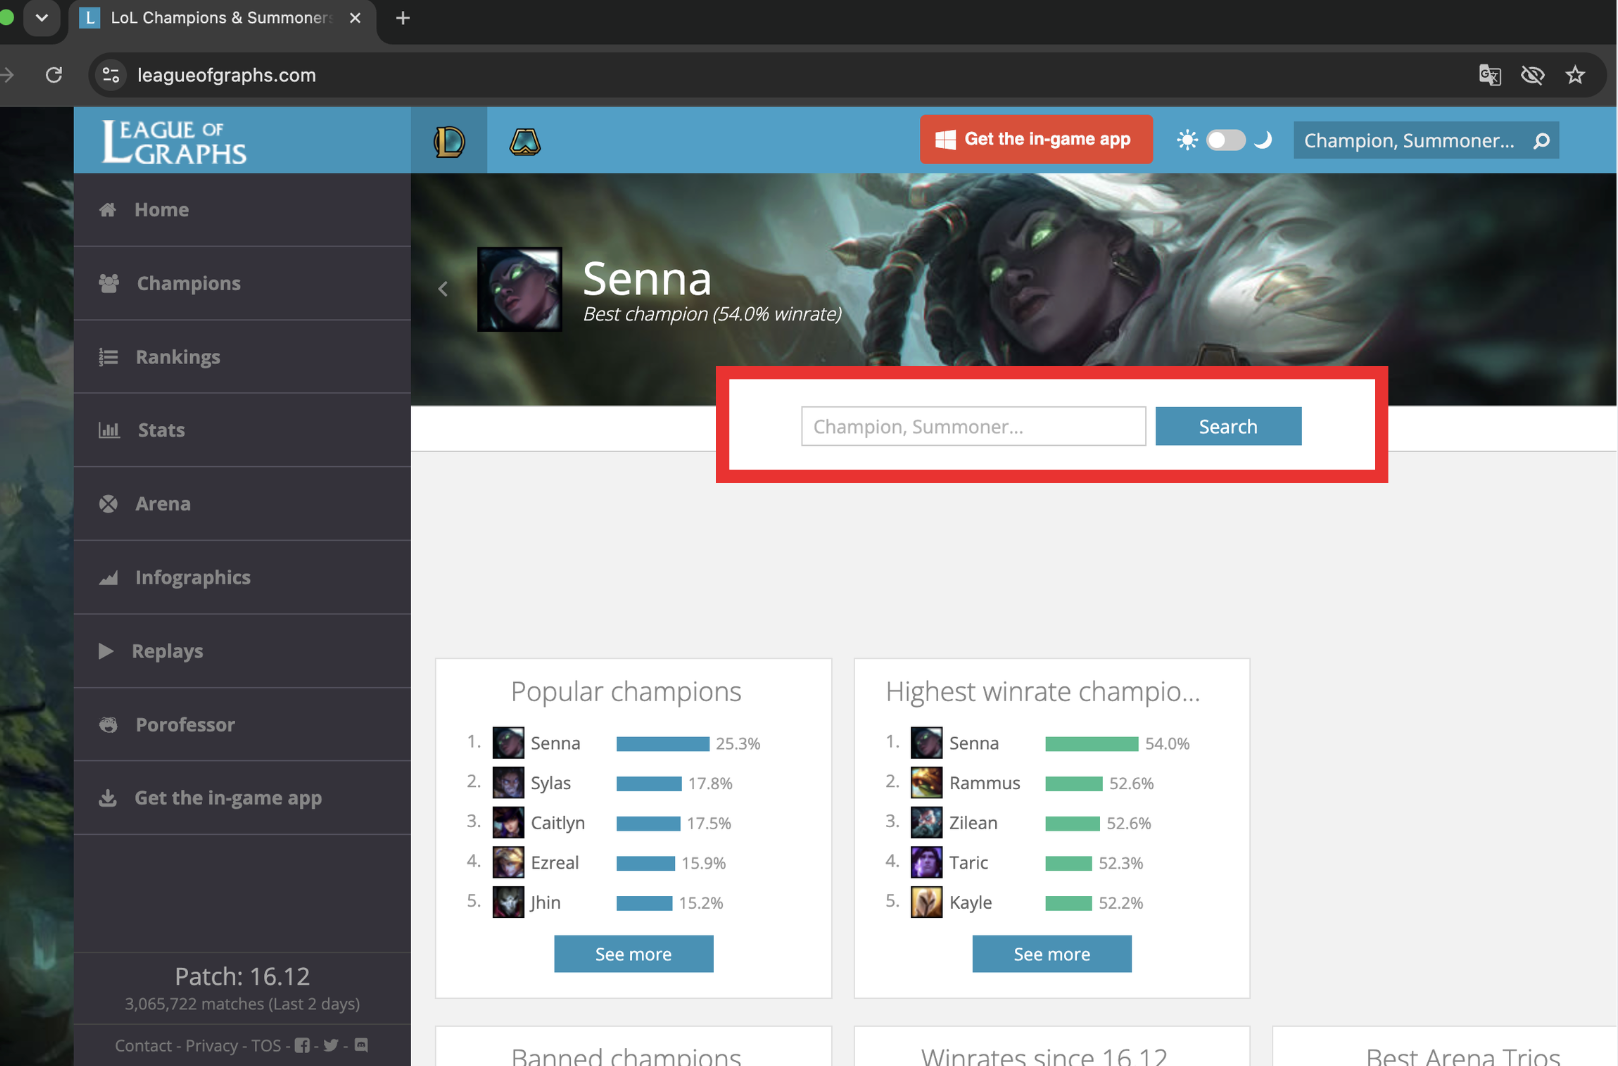Open the site information icon beside URL
The height and width of the screenshot is (1066, 1618).
(111, 75)
